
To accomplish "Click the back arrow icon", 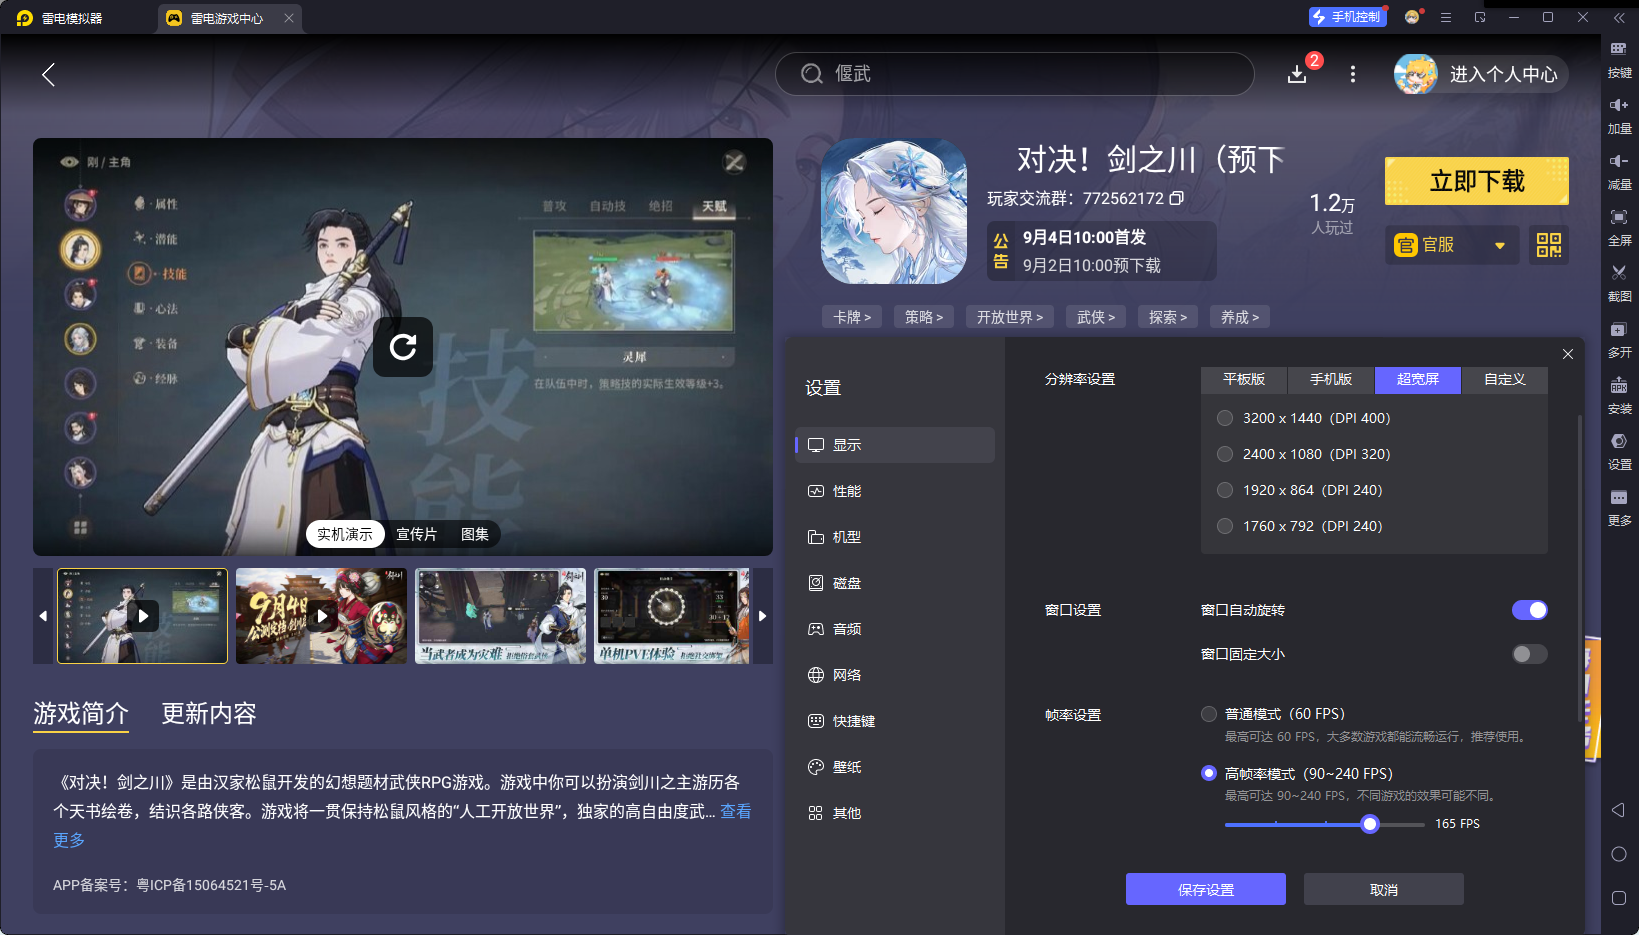I will tap(48, 74).
